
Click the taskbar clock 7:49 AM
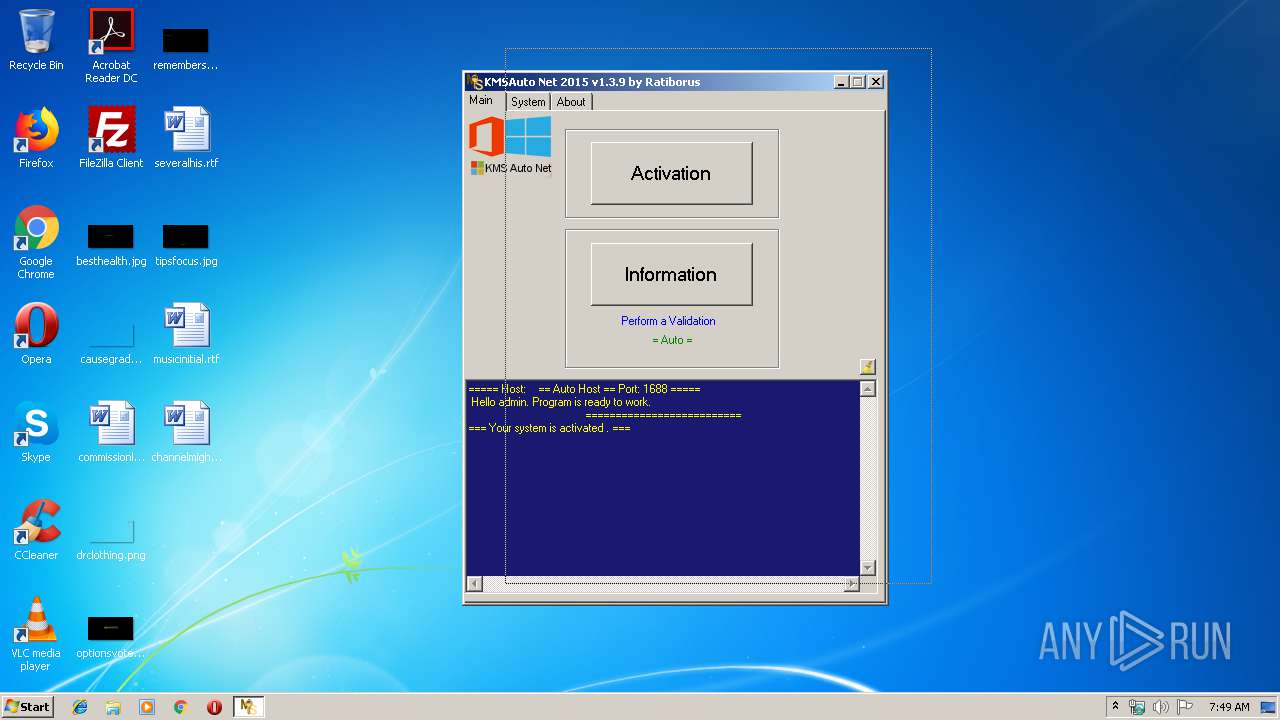[x=1229, y=707]
